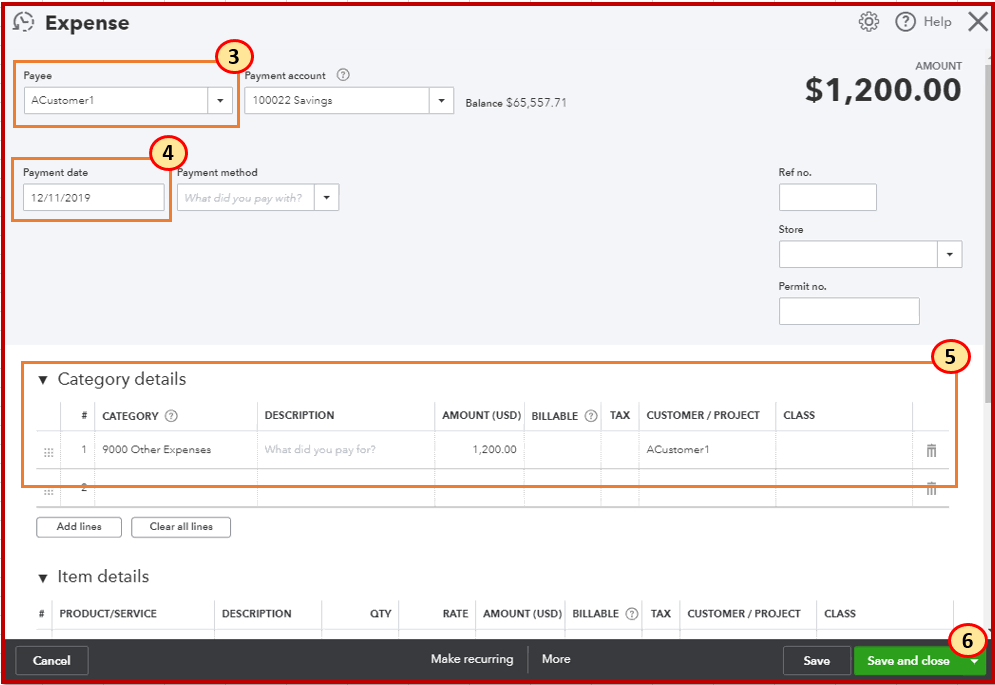Click the RATE column header in Item details
The image size is (995, 685).
[456, 614]
